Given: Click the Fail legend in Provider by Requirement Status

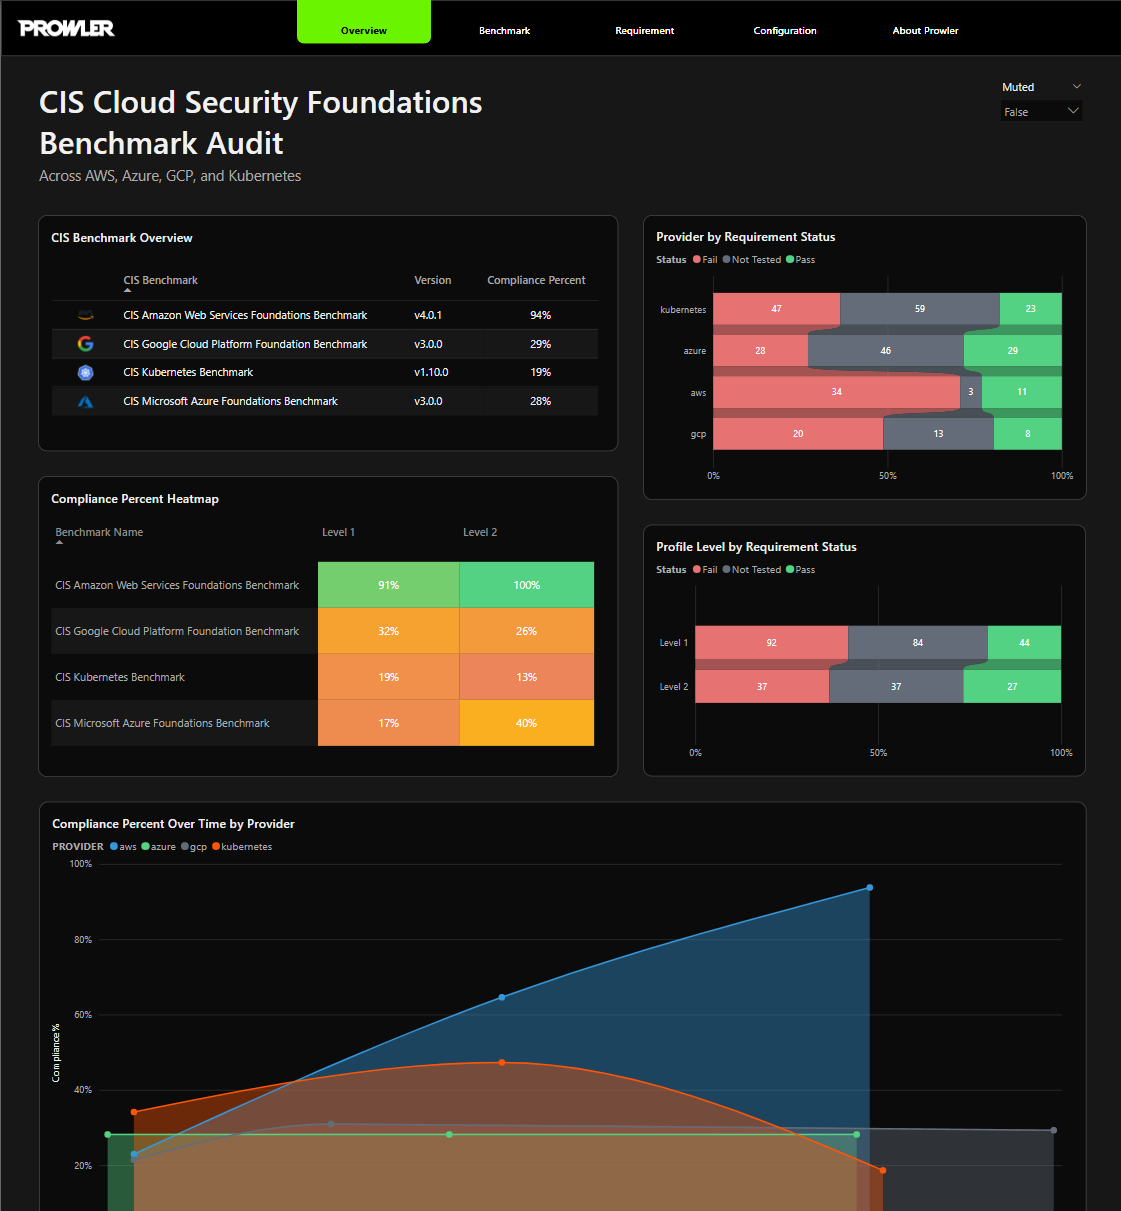Looking at the screenshot, I should pos(705,260).
